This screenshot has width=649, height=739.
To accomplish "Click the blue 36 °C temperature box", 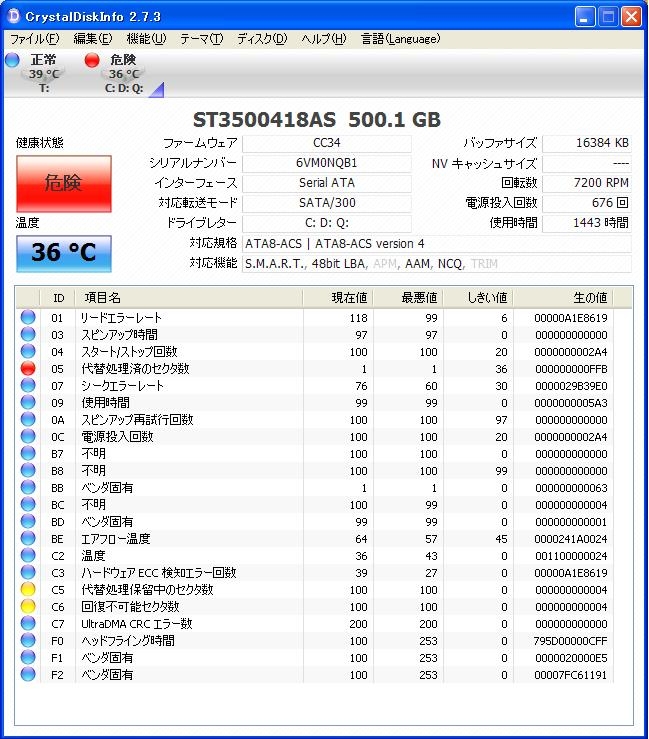I will tap(64, 254).
